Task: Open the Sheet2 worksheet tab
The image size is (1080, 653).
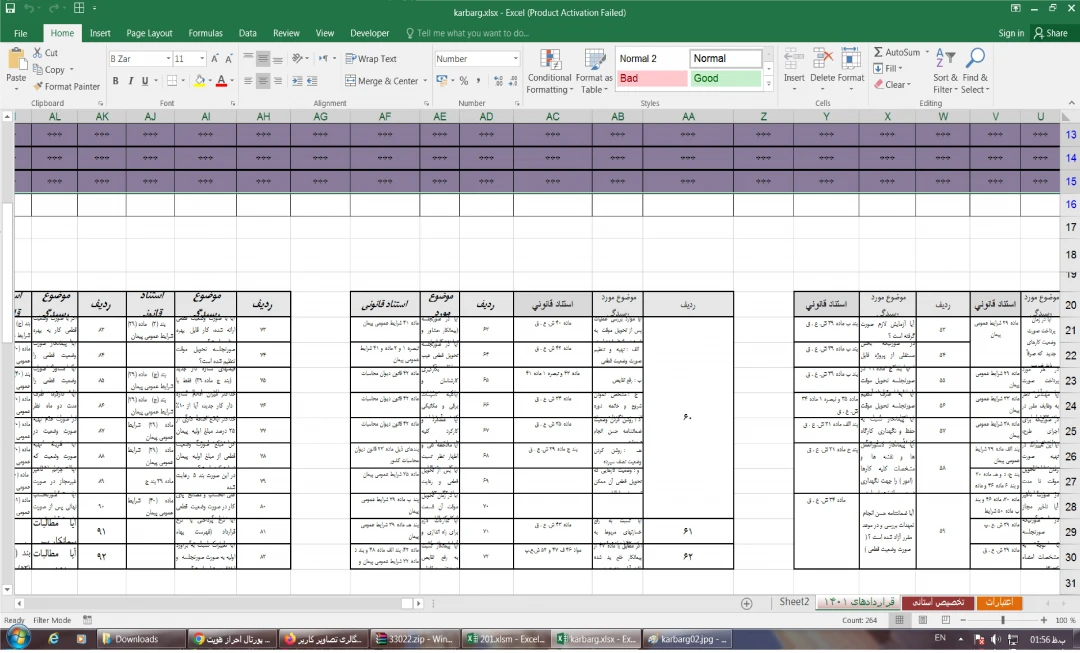Action: (794, 602)
